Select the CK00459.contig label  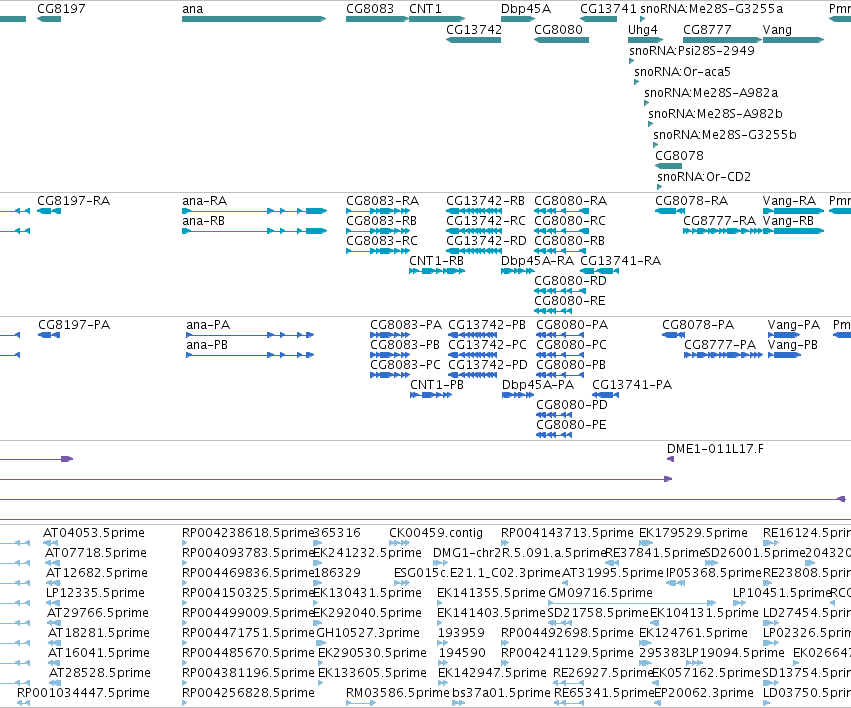[x=436, y=533]
